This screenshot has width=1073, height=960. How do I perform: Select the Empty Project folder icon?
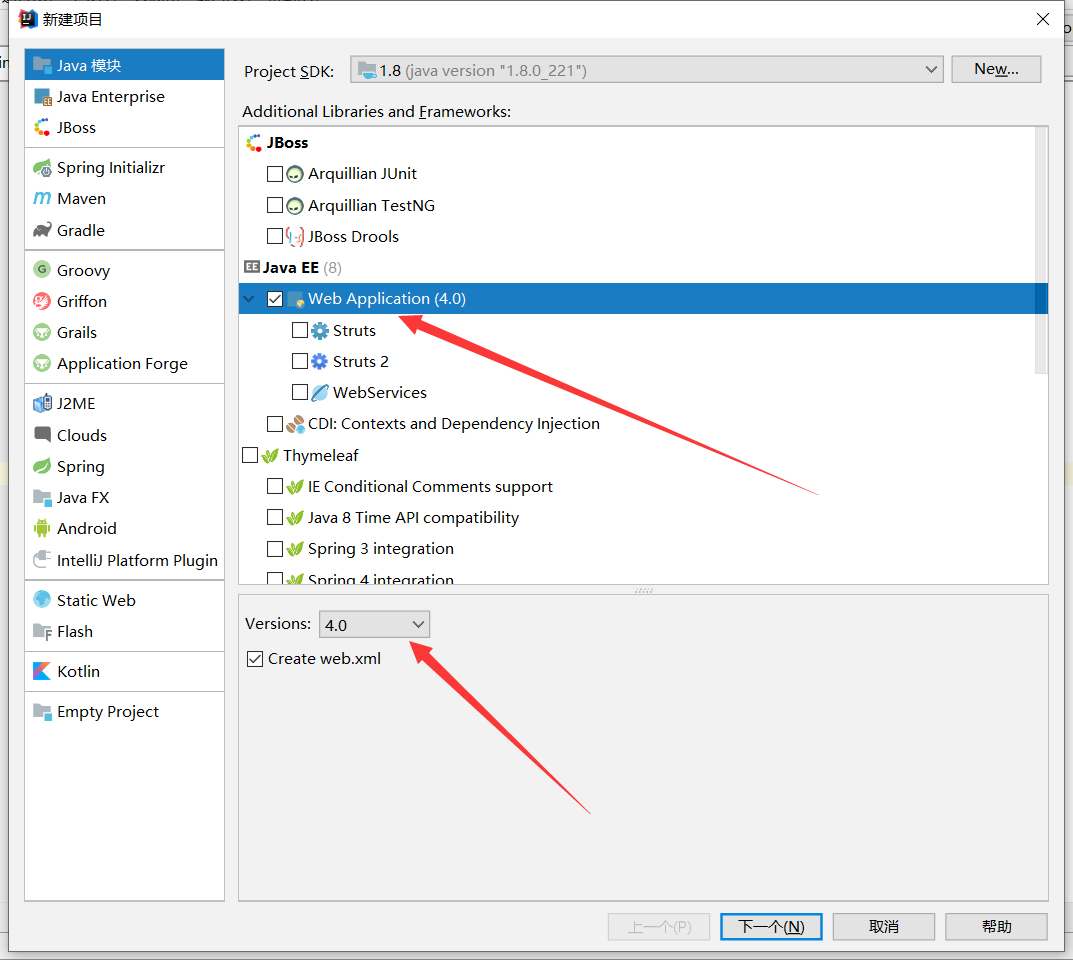click(42, 712)
